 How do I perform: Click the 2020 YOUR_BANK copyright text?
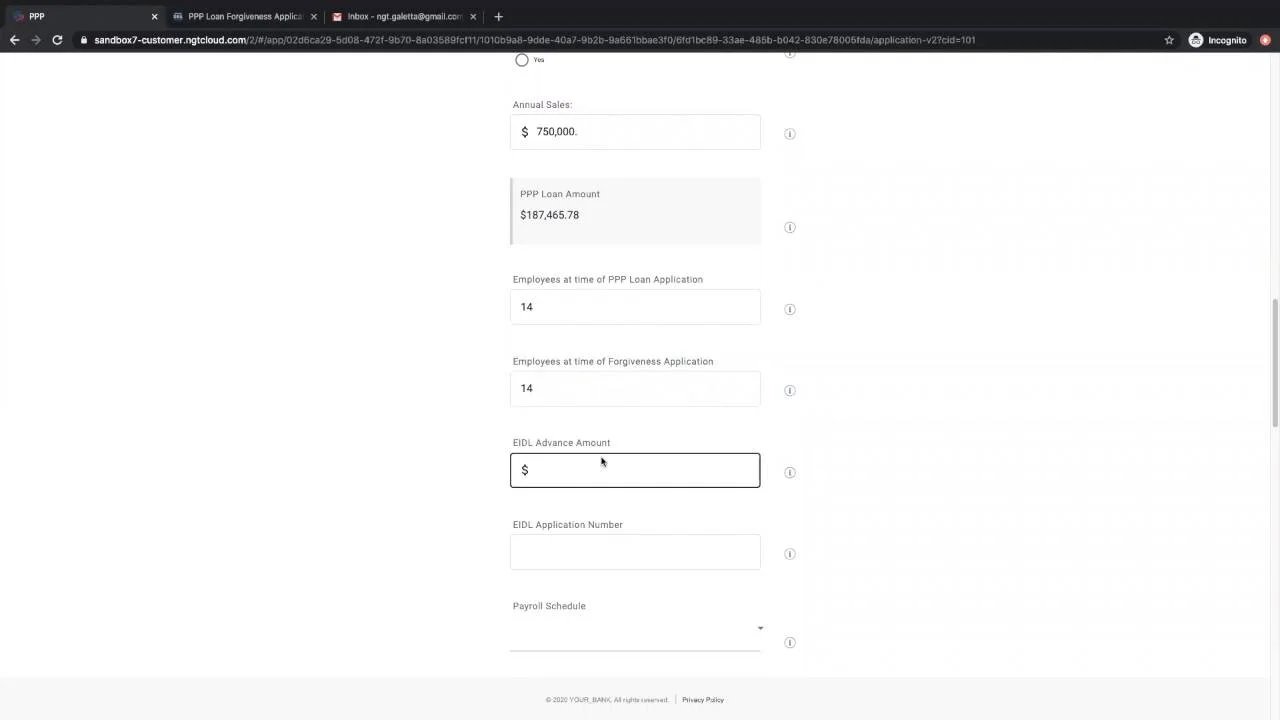tap(607, 700)
